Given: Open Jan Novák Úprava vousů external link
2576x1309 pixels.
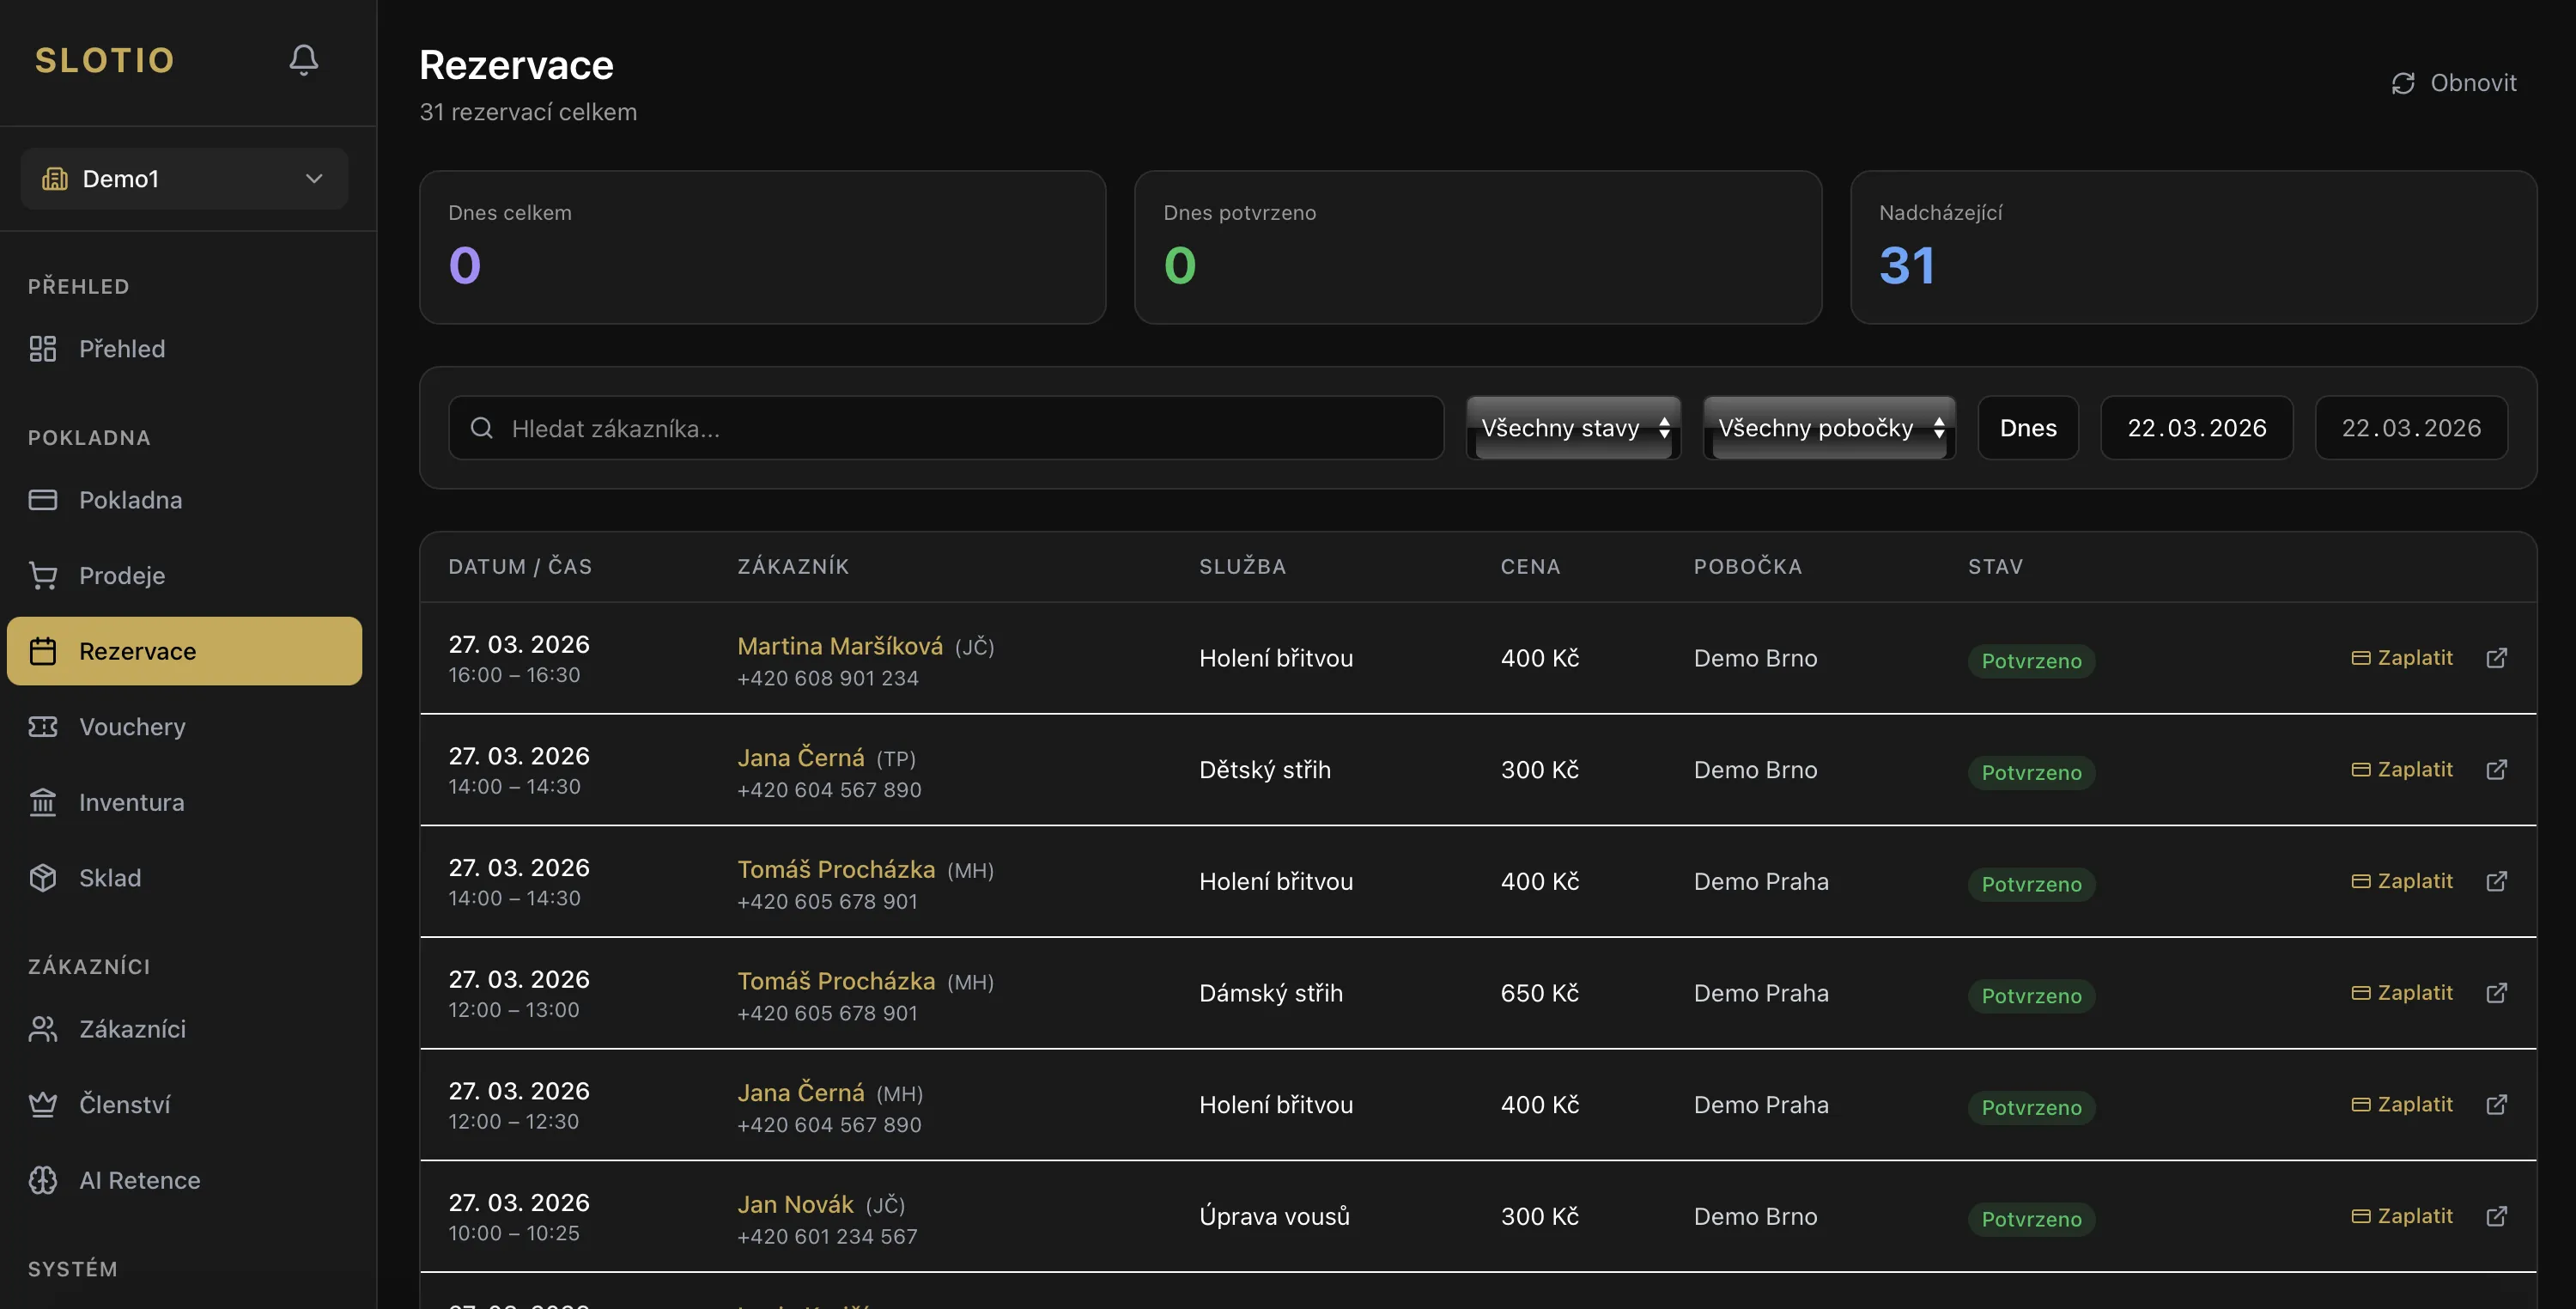Looking at the screenshot, I should [x=2497, y=1216].
